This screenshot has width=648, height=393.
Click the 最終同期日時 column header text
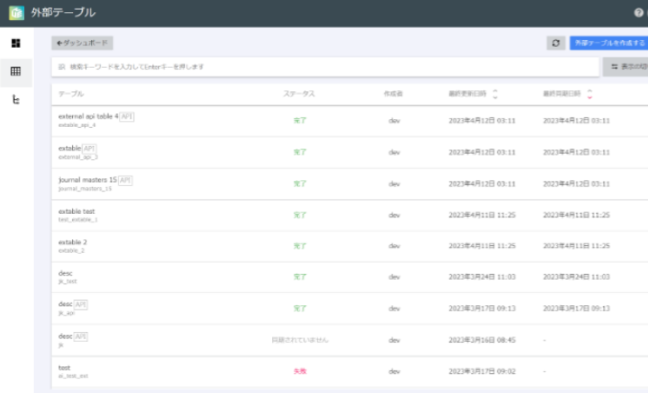click(562, 94)
